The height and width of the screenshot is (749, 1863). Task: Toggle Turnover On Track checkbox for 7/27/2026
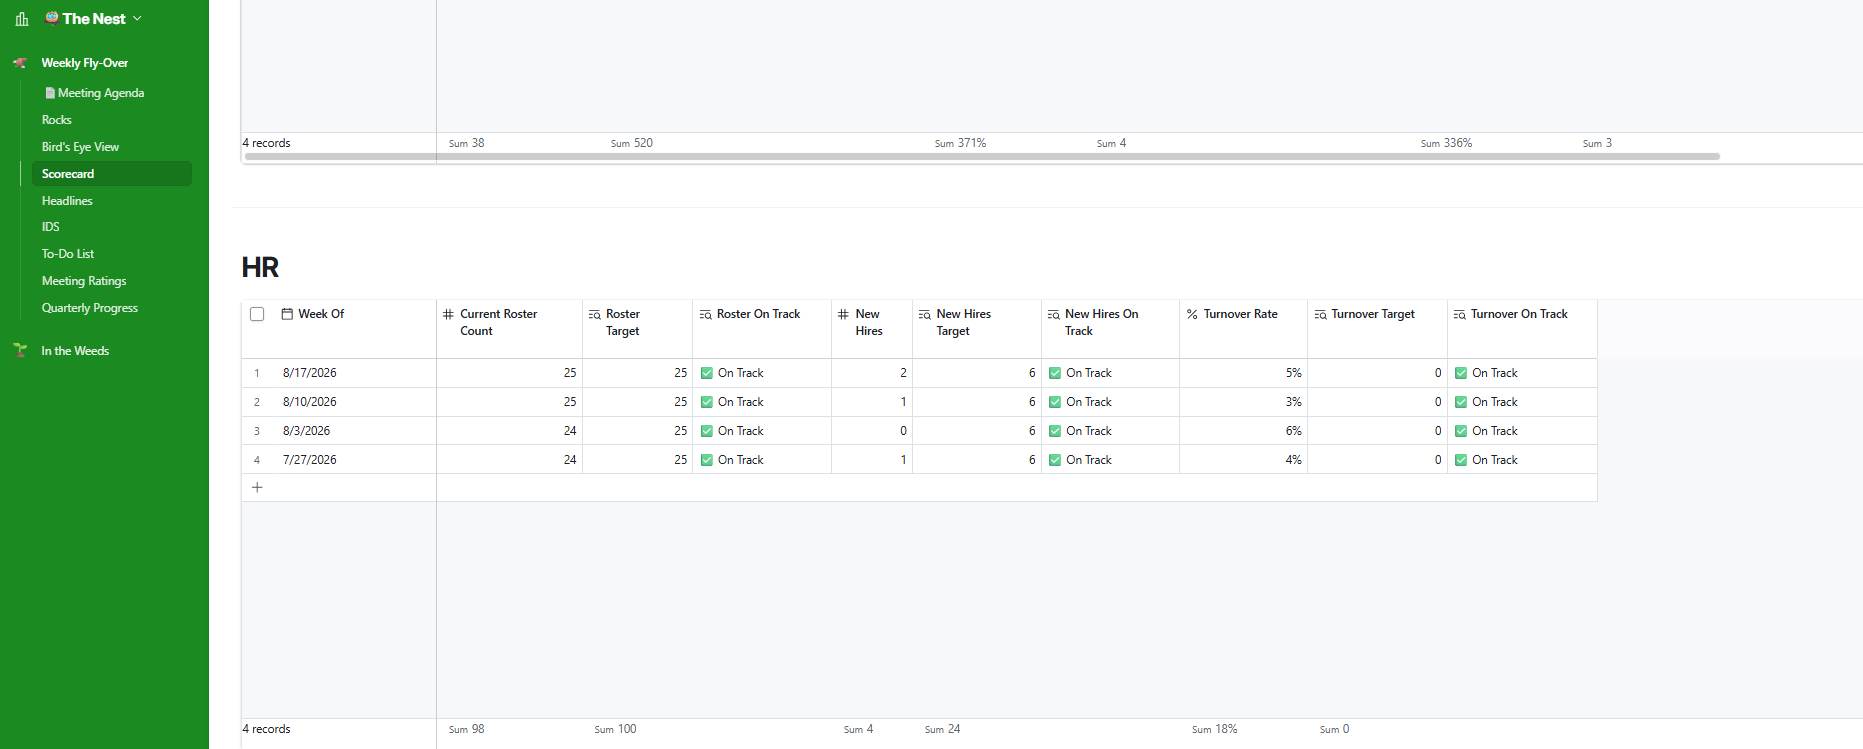pos(1461,460)
